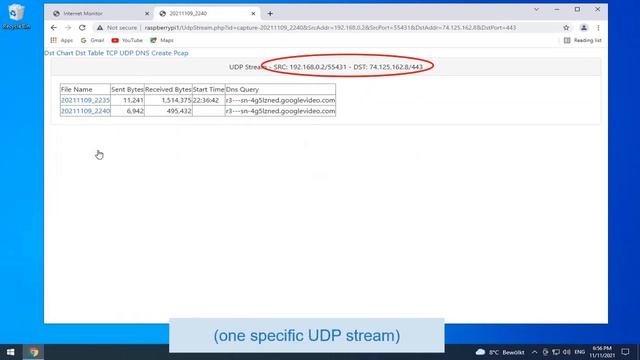
Task: Open the DNS link
Action: (x=142, y=53)
